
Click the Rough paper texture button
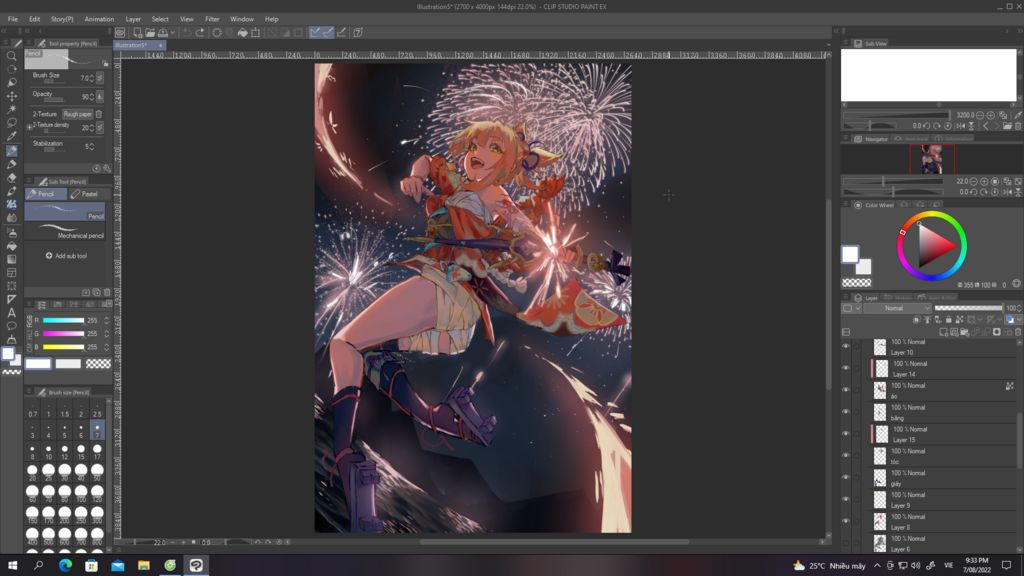coord(78,114)
